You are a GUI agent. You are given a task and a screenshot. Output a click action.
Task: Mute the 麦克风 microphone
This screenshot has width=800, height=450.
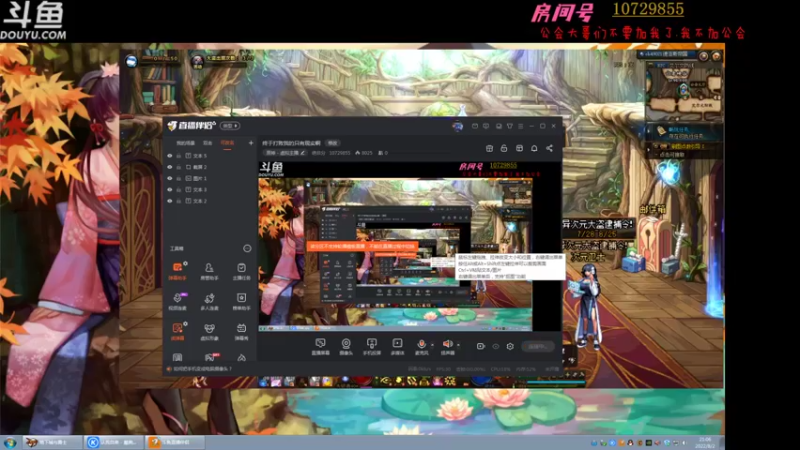click(421, 346)
